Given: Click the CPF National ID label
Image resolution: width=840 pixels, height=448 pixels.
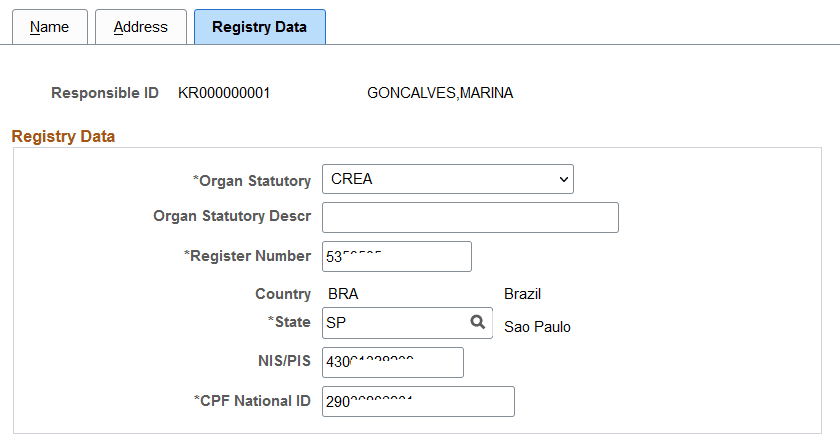Looking at the screenshot, I should [252, 401].
